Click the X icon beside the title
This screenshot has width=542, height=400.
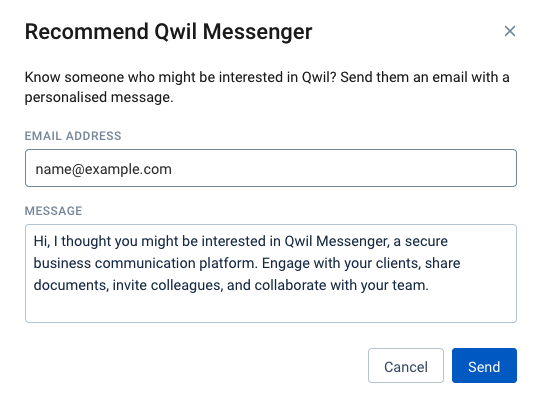click(x=510, y=31)
